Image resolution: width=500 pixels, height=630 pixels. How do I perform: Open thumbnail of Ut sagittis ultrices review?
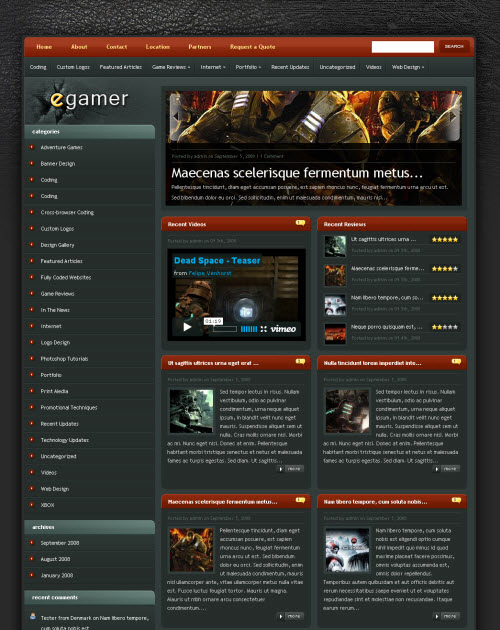coord(335,246)
